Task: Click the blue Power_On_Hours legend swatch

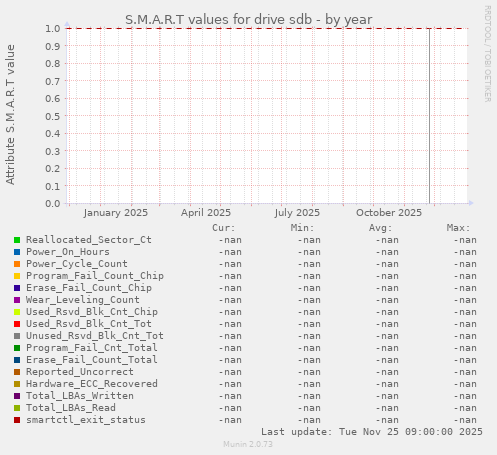Action: [17, 252]
